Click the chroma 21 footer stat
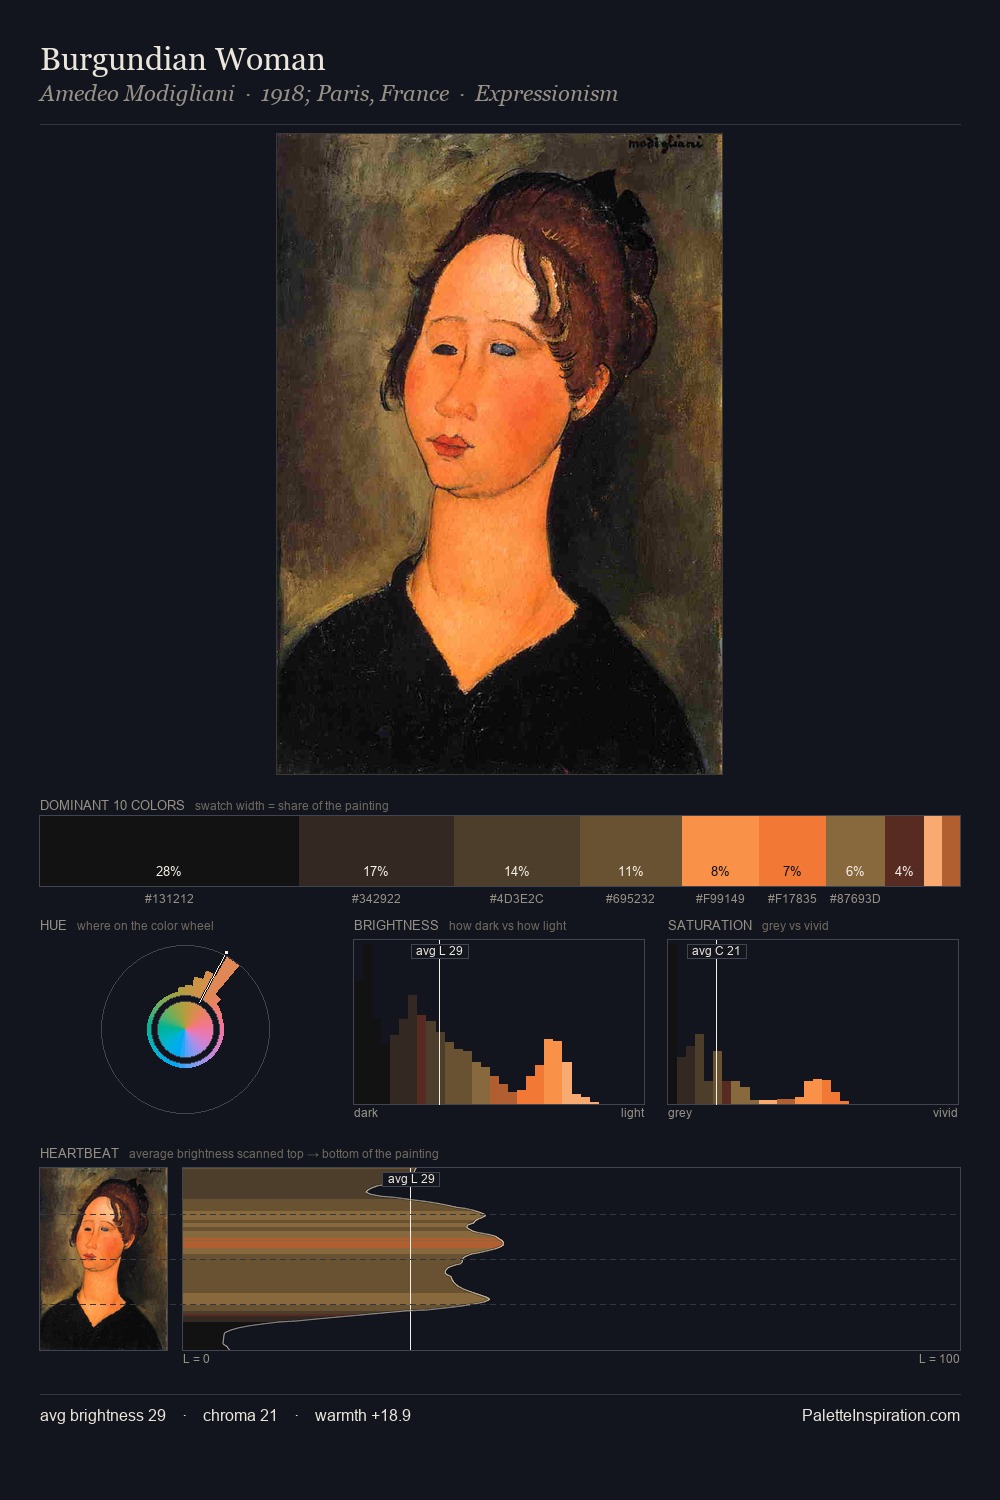 pos(240,1416)
